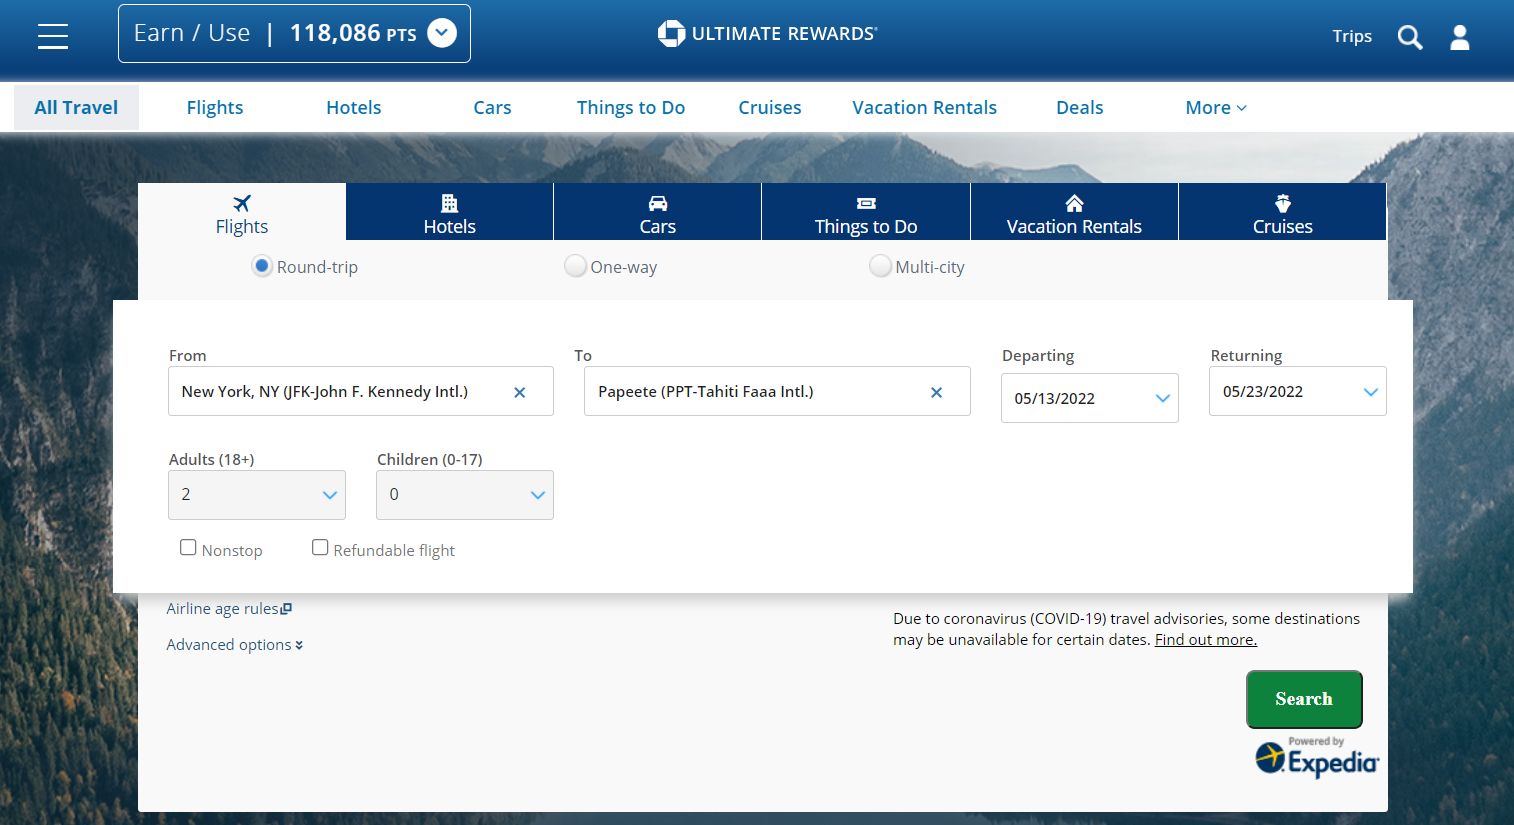1514x825 pixels.
Task: Check the Refundable flight option
Action: click(x=320, y=547)
